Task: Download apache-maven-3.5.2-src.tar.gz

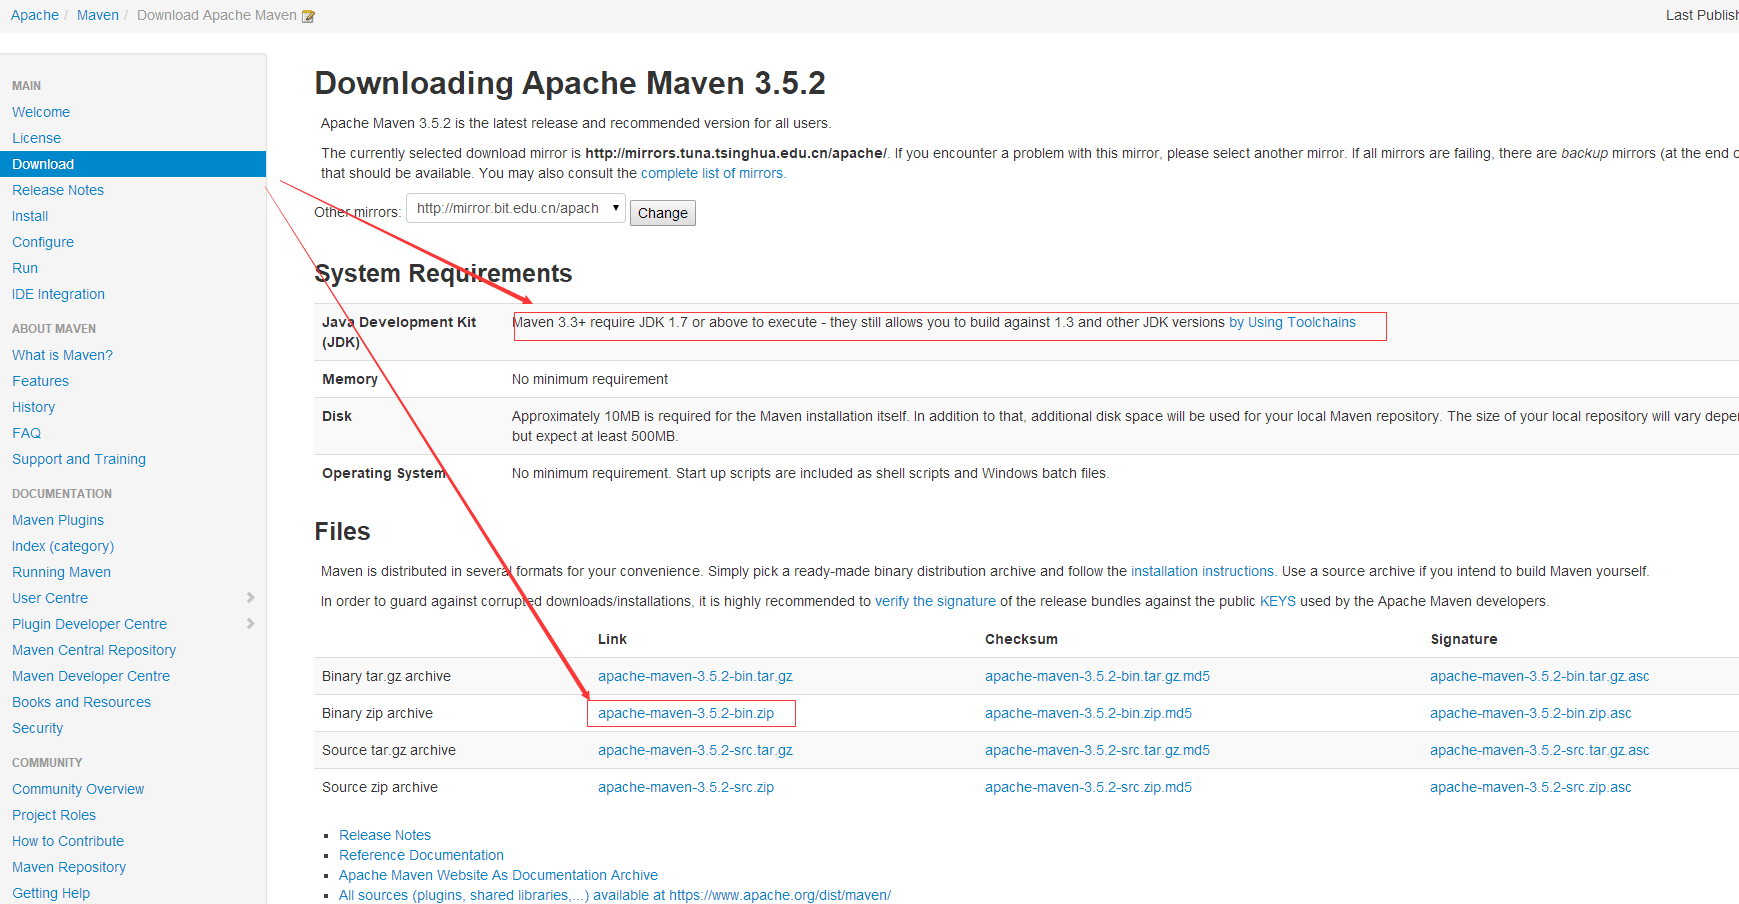Action: tap(695, 750)
